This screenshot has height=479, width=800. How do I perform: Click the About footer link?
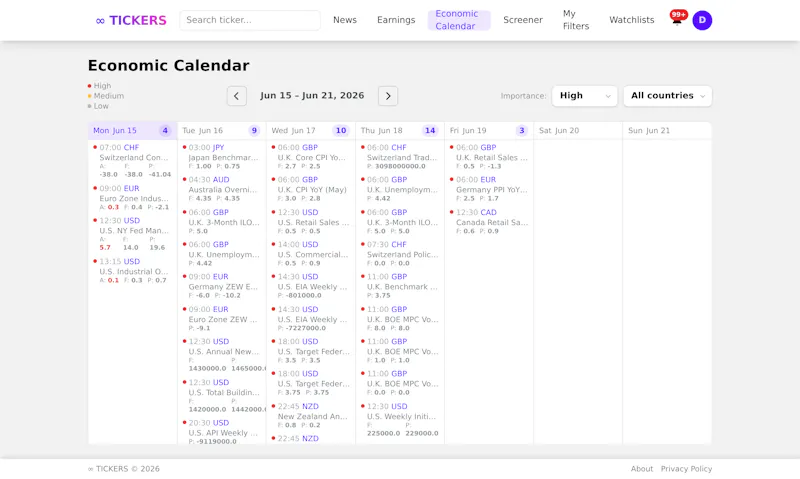(641, 469)
